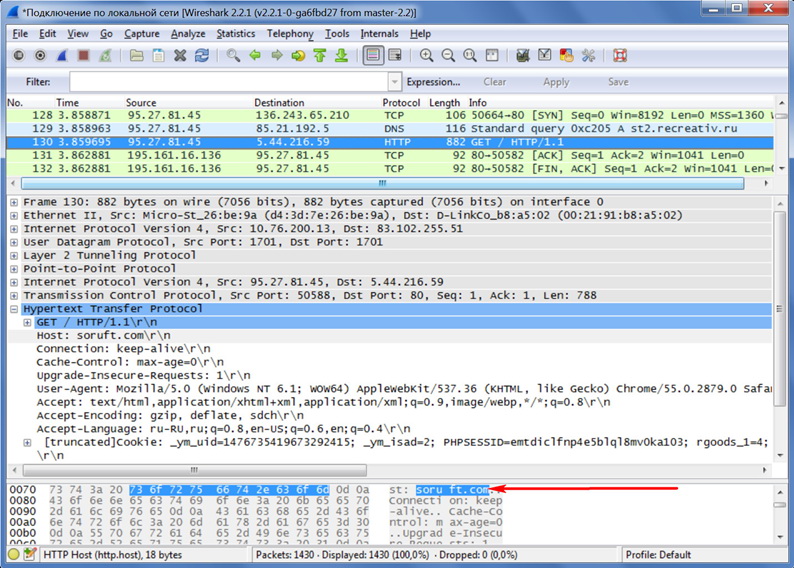Screen dimensions: 794x568
Task: Expand the truncated Cookie field
Action: click(28, 442)
